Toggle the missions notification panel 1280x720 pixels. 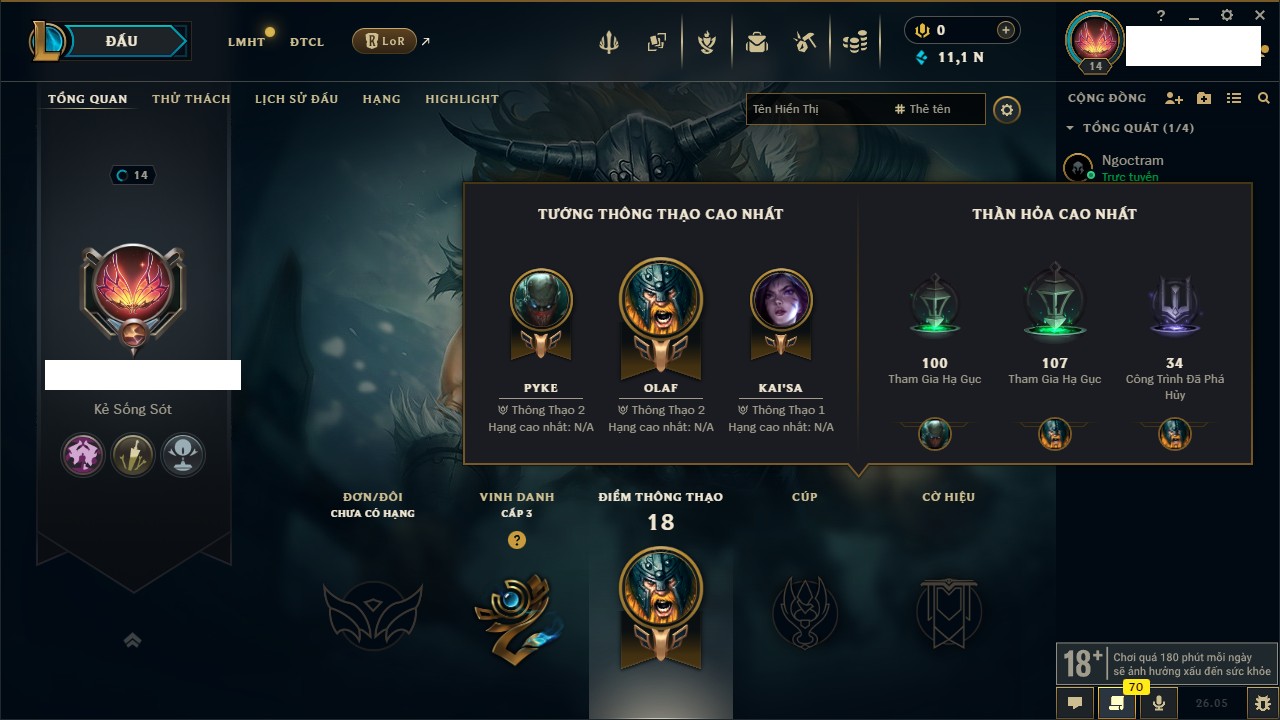1117,703
